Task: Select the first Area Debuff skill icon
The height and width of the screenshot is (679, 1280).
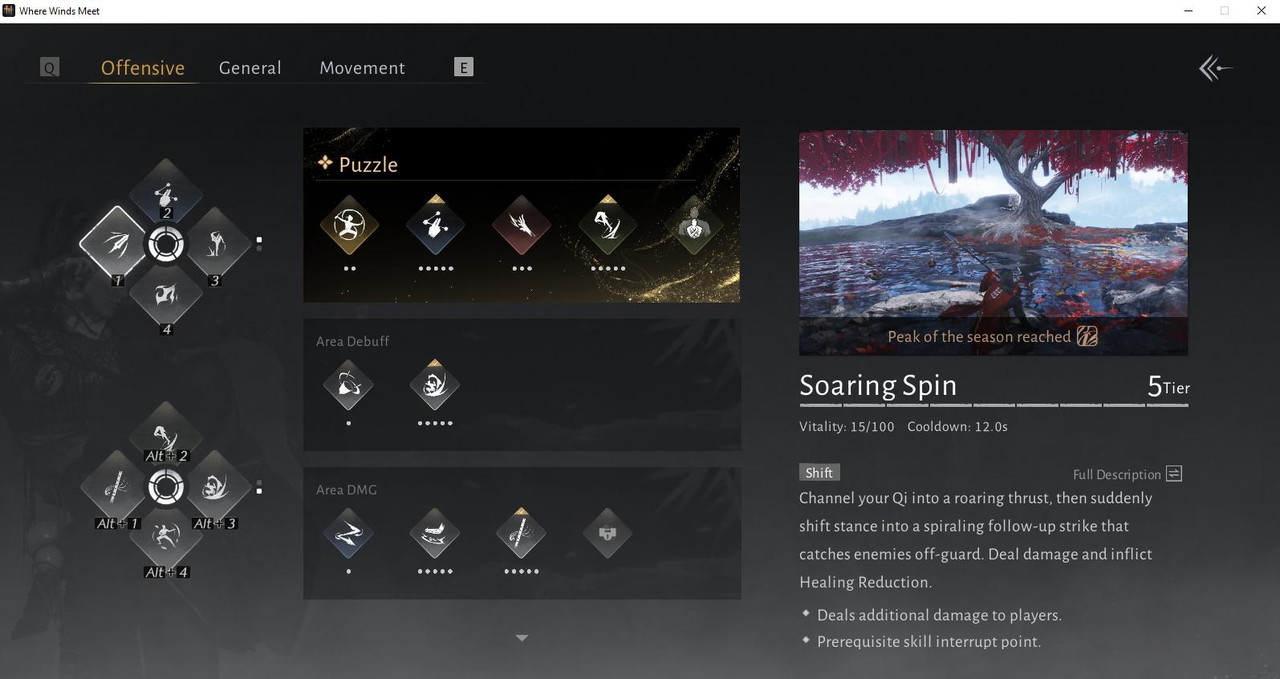Action: tap(349, 385)
